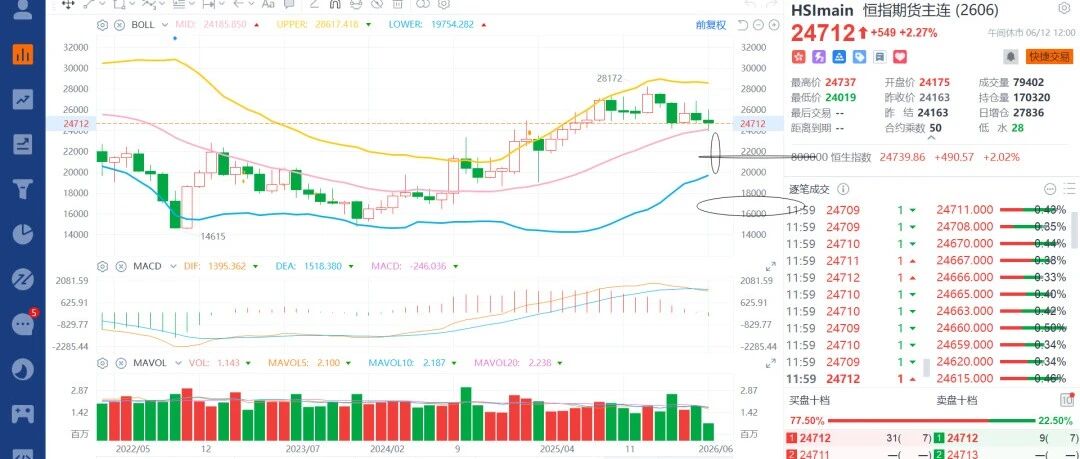The width and height of the screenshot is (1080, 459).
Task: Open chat messages with 5 badge
Action: 23,323
